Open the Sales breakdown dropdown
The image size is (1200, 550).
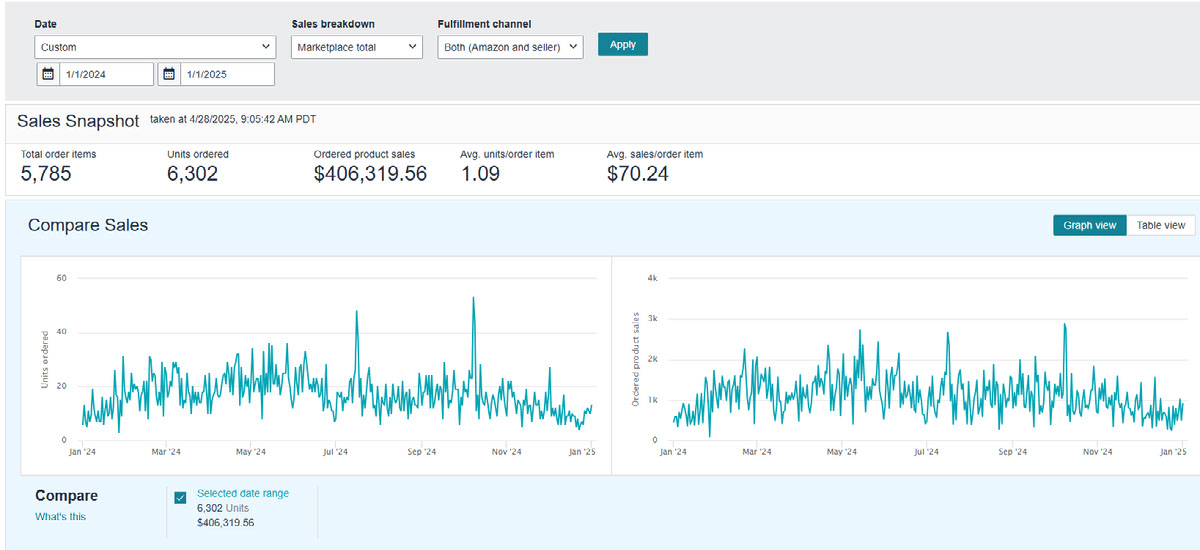coord(357,47)
